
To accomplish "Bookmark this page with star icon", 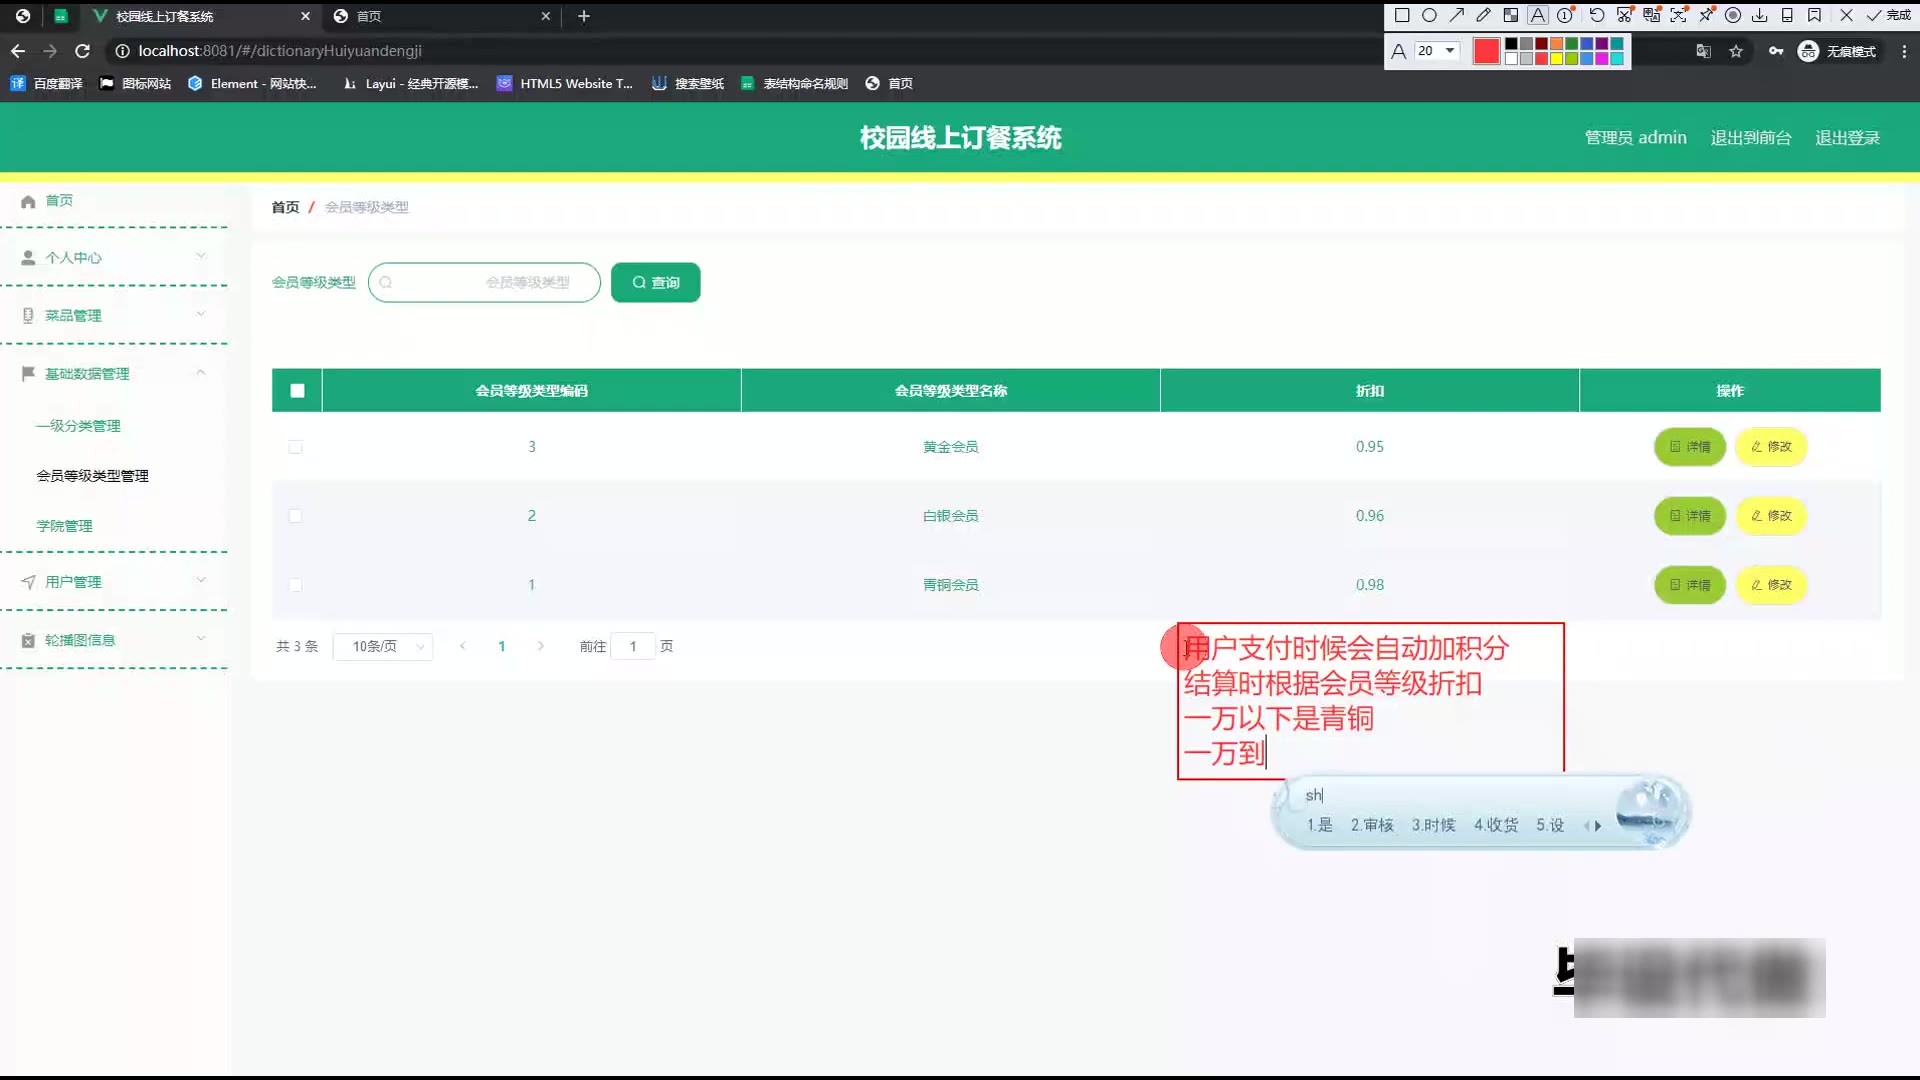I will click(1736, 51).
